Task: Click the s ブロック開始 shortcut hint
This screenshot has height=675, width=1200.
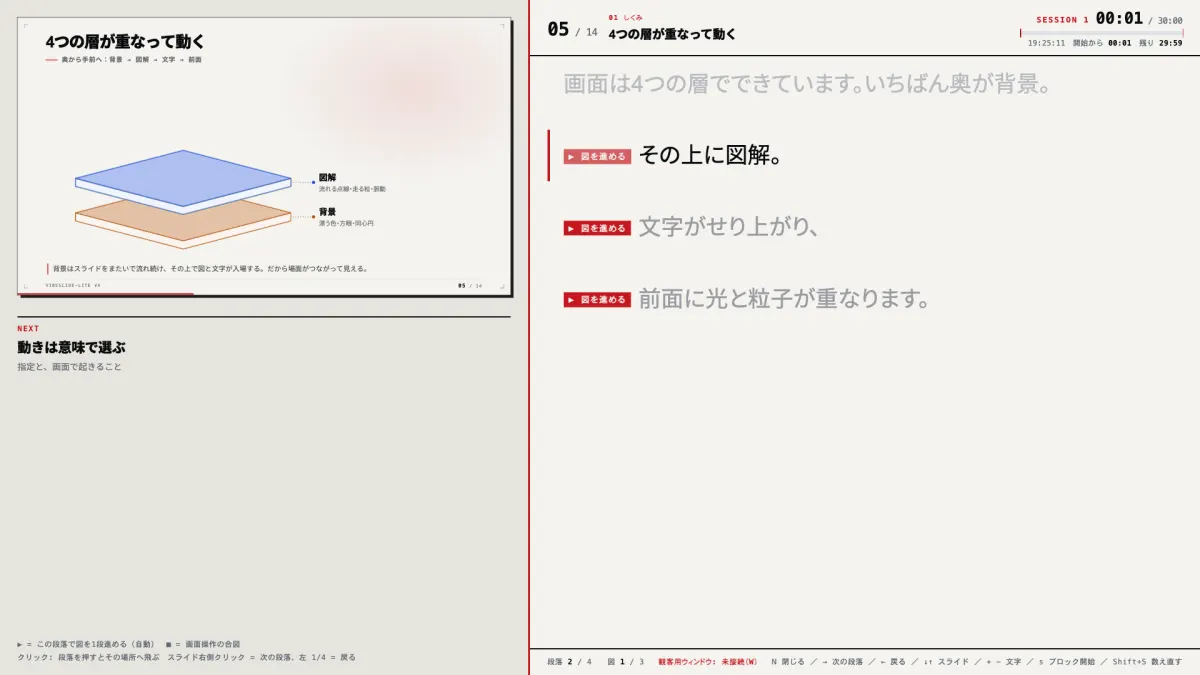Action: pyautogui.click(x=1069, y=662)
